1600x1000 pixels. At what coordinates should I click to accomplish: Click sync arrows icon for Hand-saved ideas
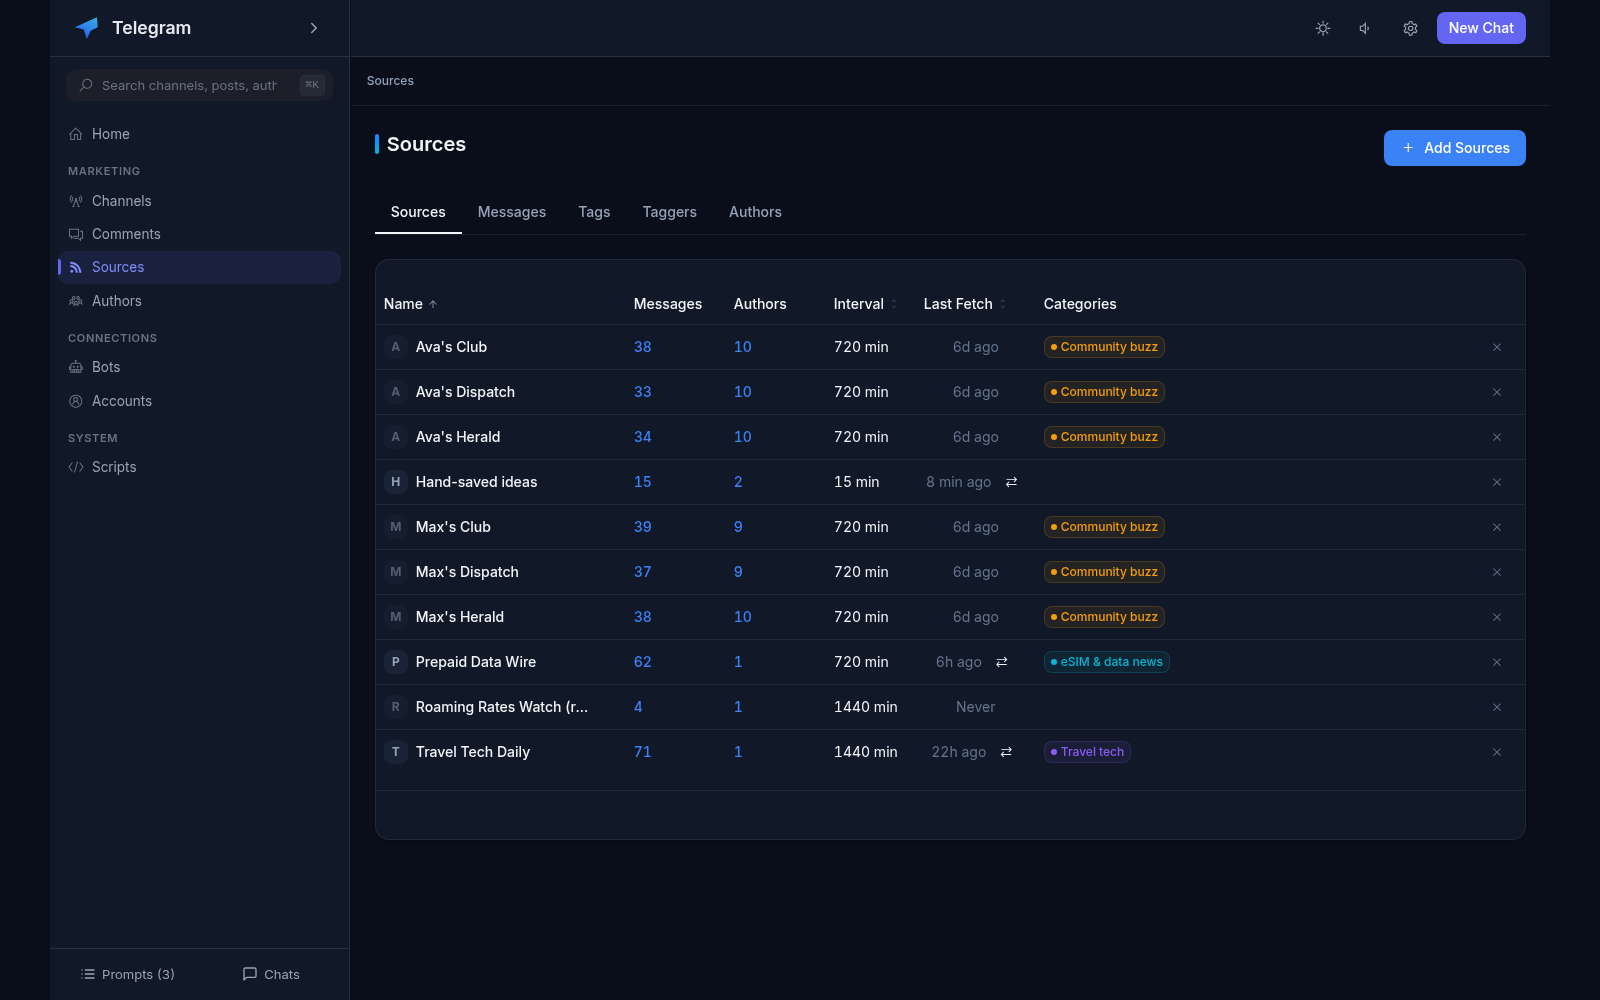coord(1011,482)
